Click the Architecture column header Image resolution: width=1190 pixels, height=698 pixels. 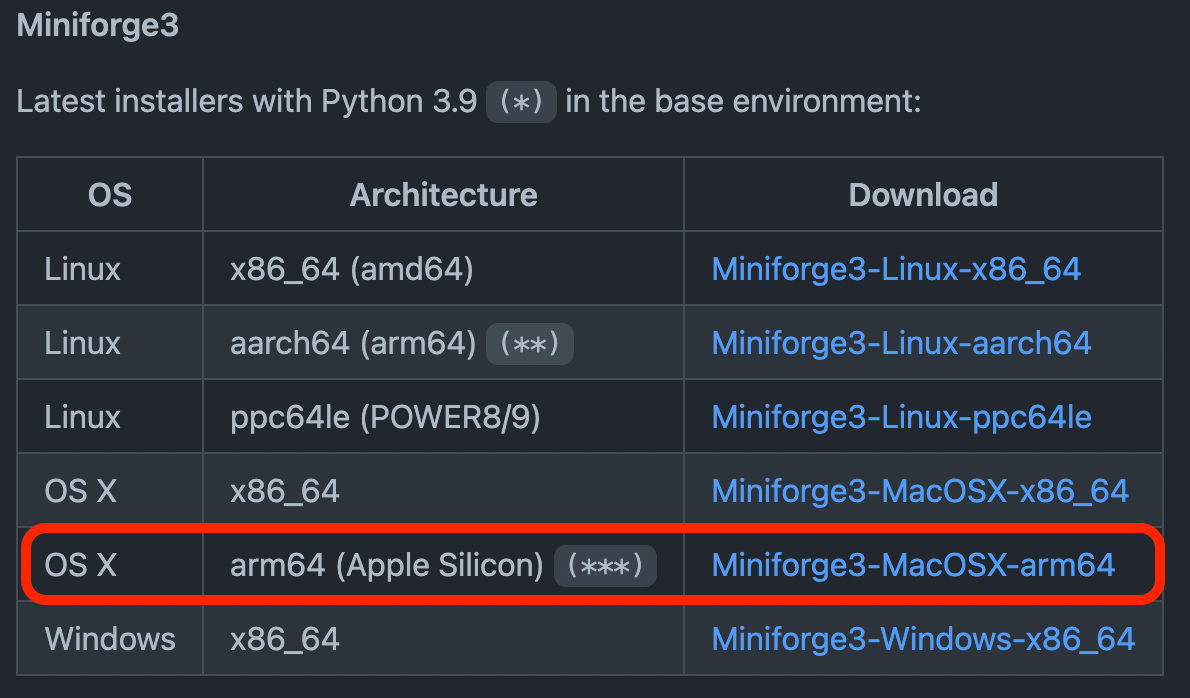(x=443, y=194)
